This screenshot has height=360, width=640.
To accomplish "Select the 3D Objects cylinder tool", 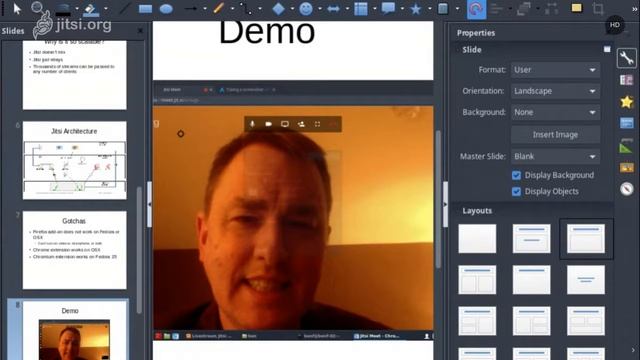I will click(x=443, y=9).
